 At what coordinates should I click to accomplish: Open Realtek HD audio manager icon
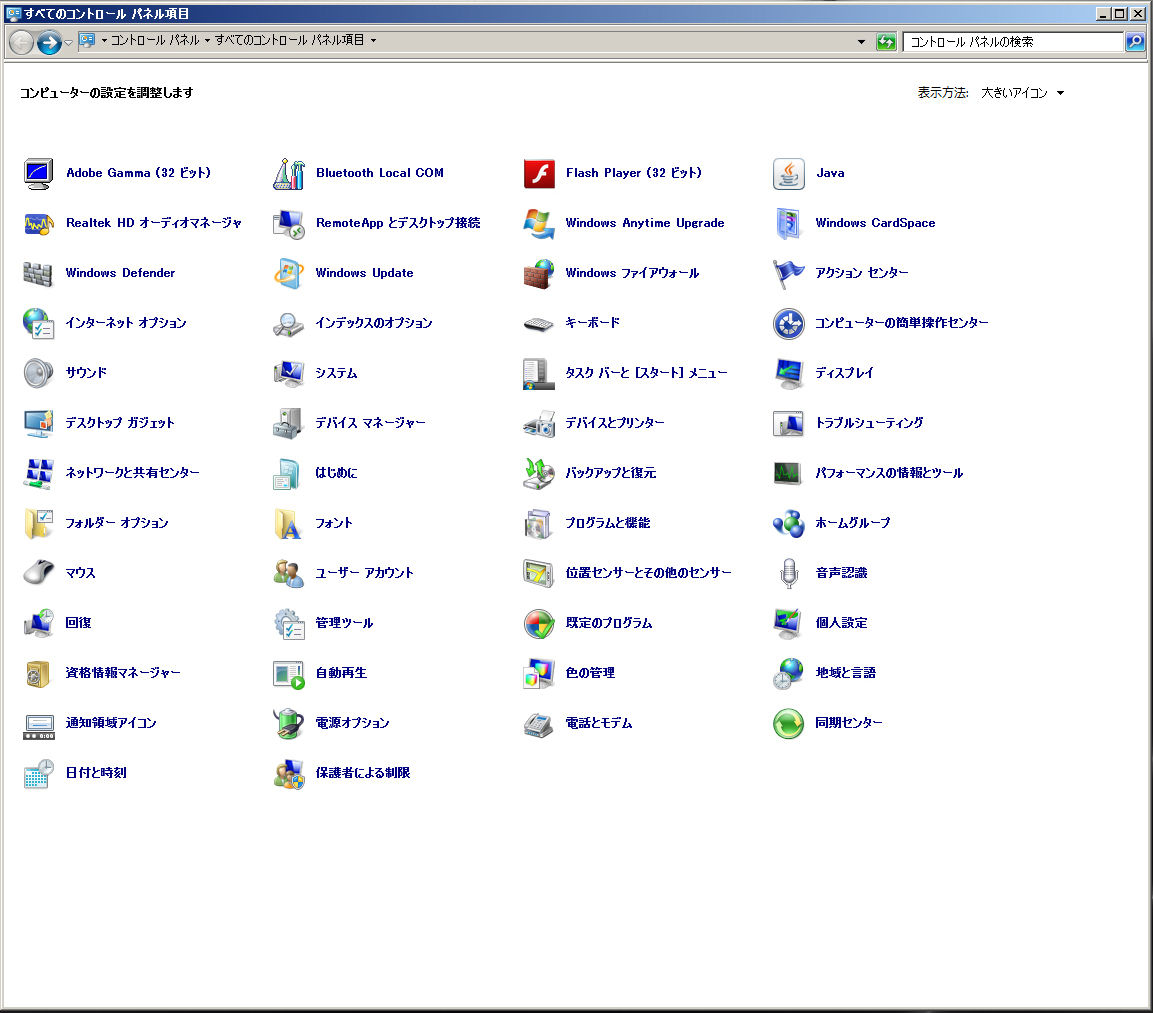point(38,223)
